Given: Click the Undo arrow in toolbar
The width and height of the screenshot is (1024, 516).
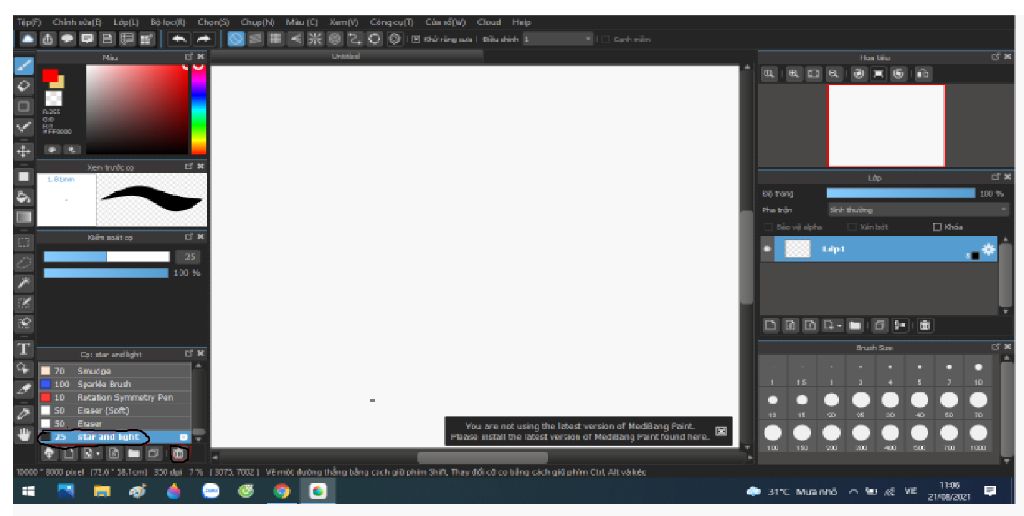Looking at the screenshot, I should tap(178, 39).
